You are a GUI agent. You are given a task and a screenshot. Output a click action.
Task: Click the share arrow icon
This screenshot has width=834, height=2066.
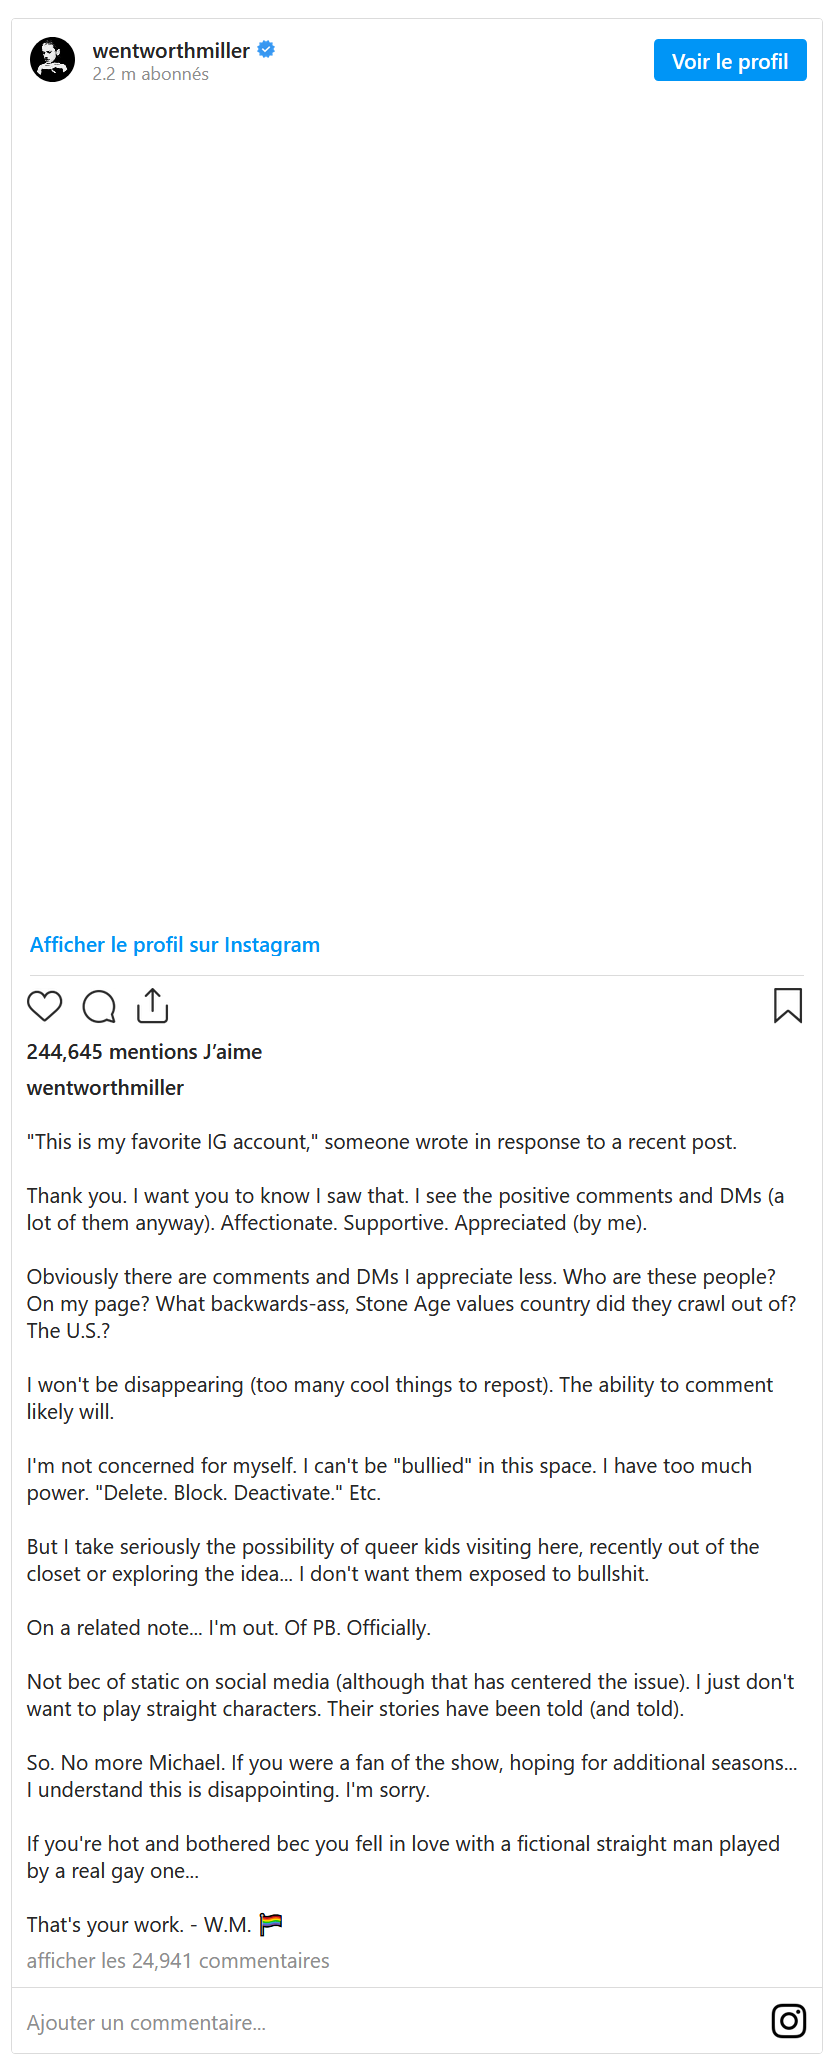[152, 1005]
